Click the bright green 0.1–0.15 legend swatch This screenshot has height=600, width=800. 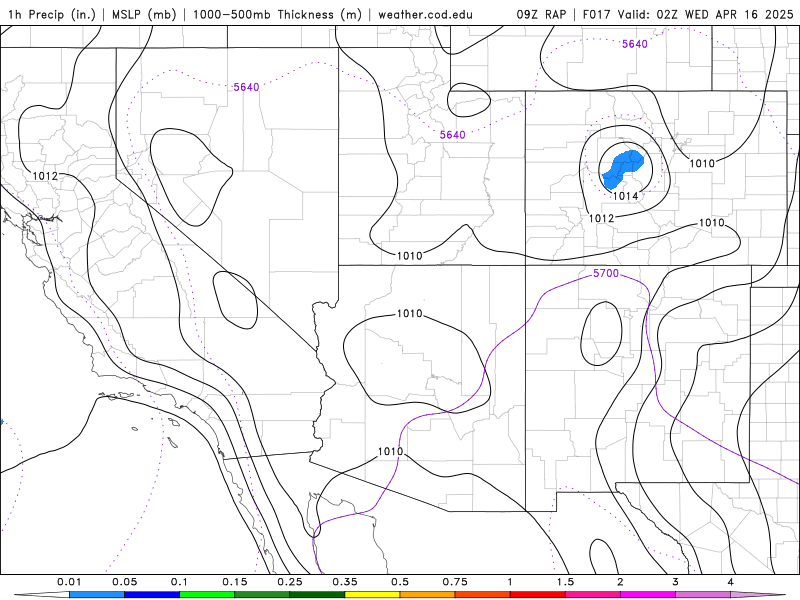207,595
